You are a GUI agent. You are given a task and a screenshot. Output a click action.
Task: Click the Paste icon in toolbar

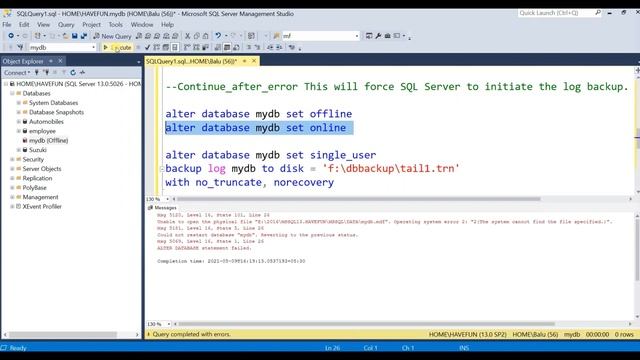point(206,36)
